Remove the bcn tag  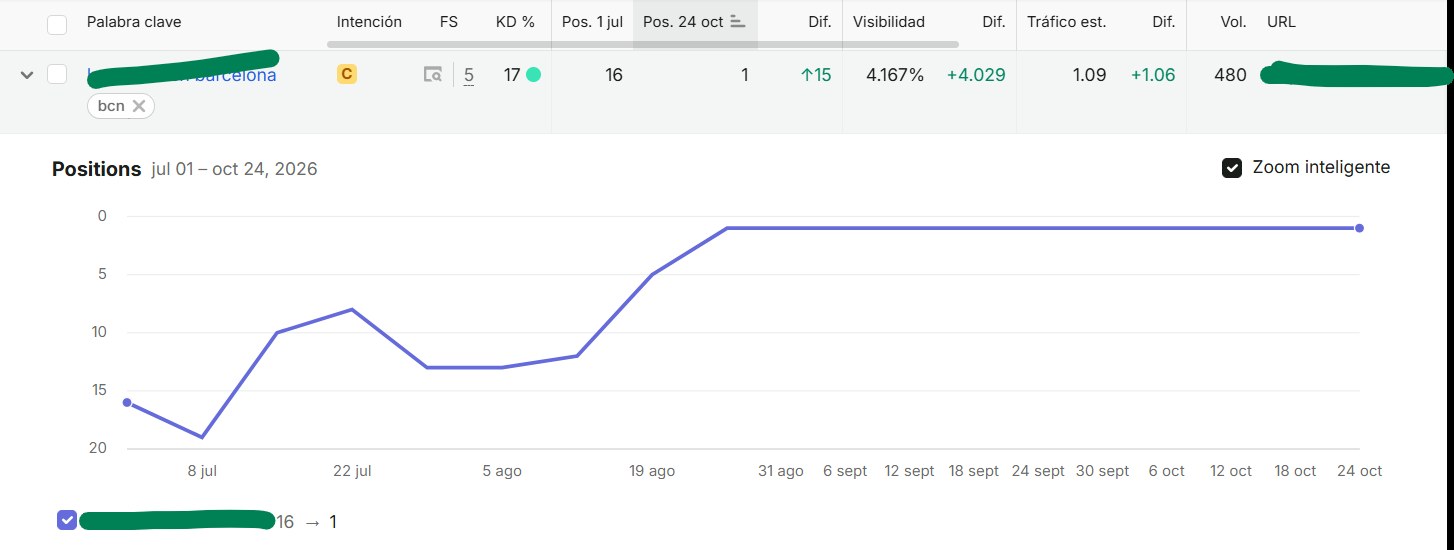click(139, 105)
